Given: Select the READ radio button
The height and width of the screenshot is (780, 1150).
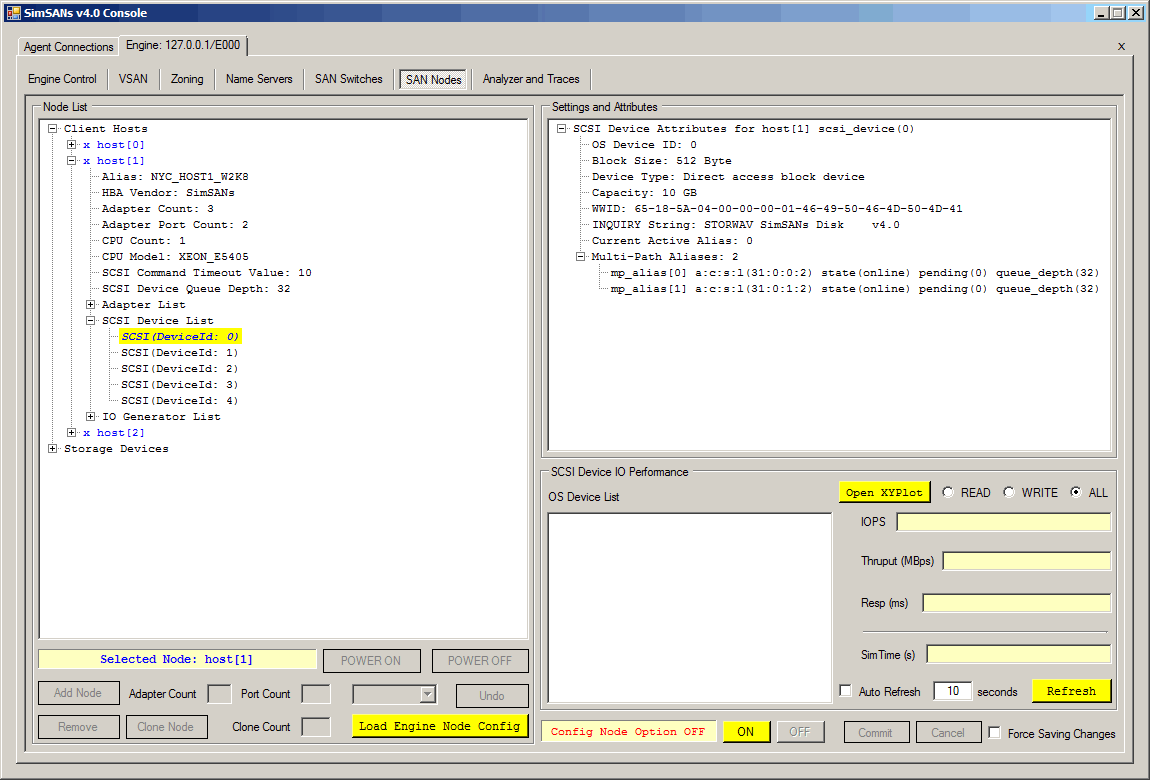Looking at the screenshot, I should [947, 493].
